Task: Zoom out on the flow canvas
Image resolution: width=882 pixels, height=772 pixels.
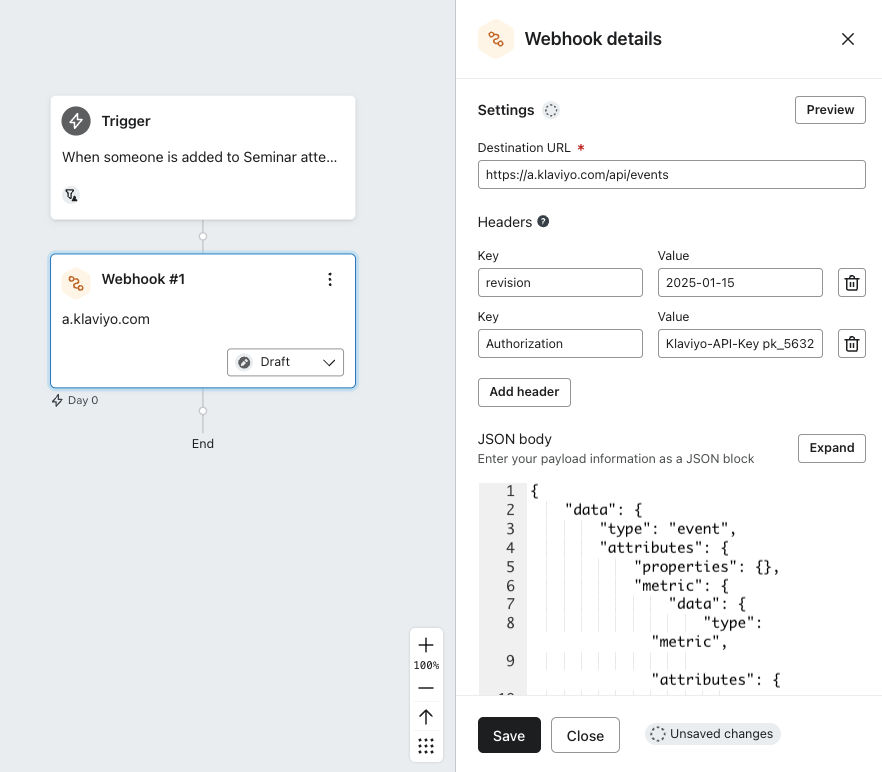Action: [426, 688]
